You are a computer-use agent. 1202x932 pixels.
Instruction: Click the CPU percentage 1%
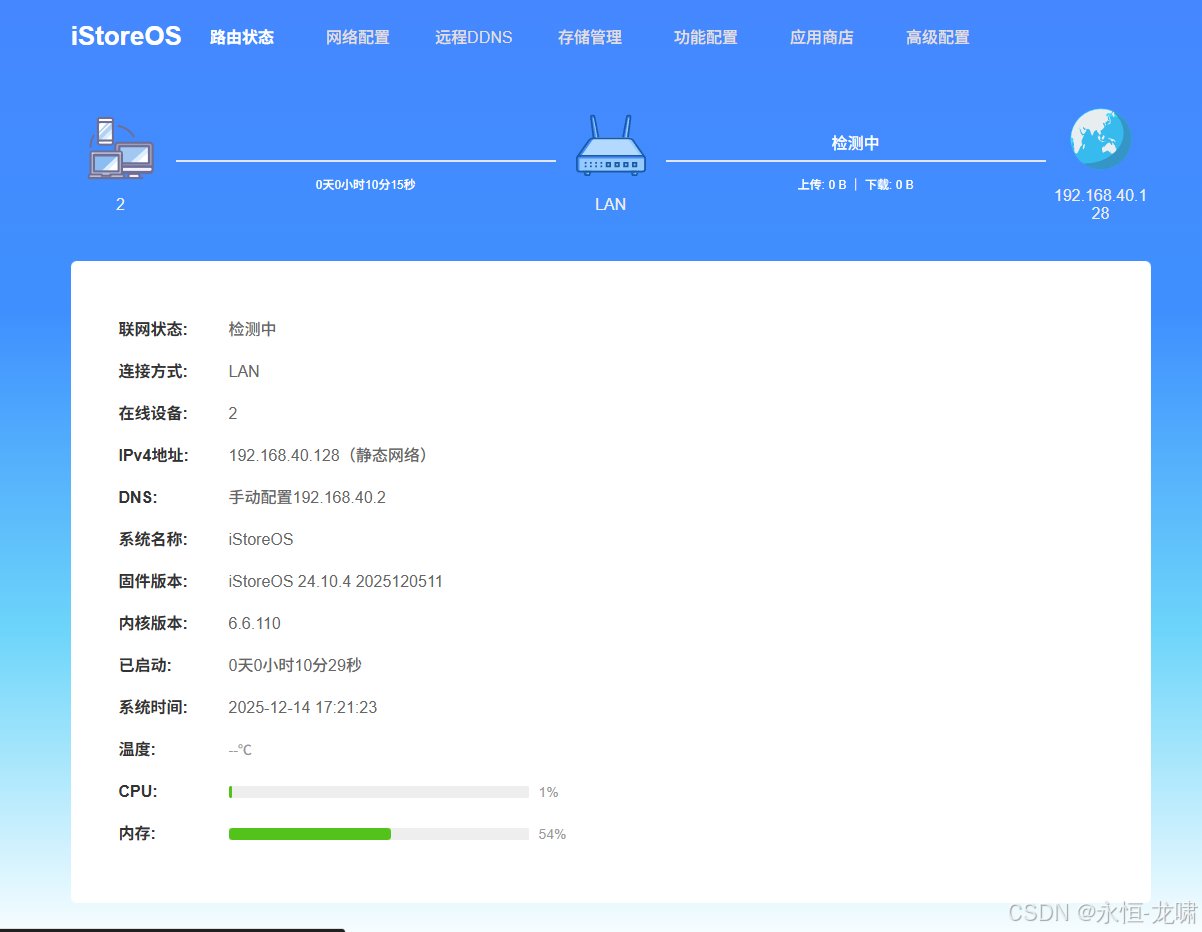pos(549,792)
